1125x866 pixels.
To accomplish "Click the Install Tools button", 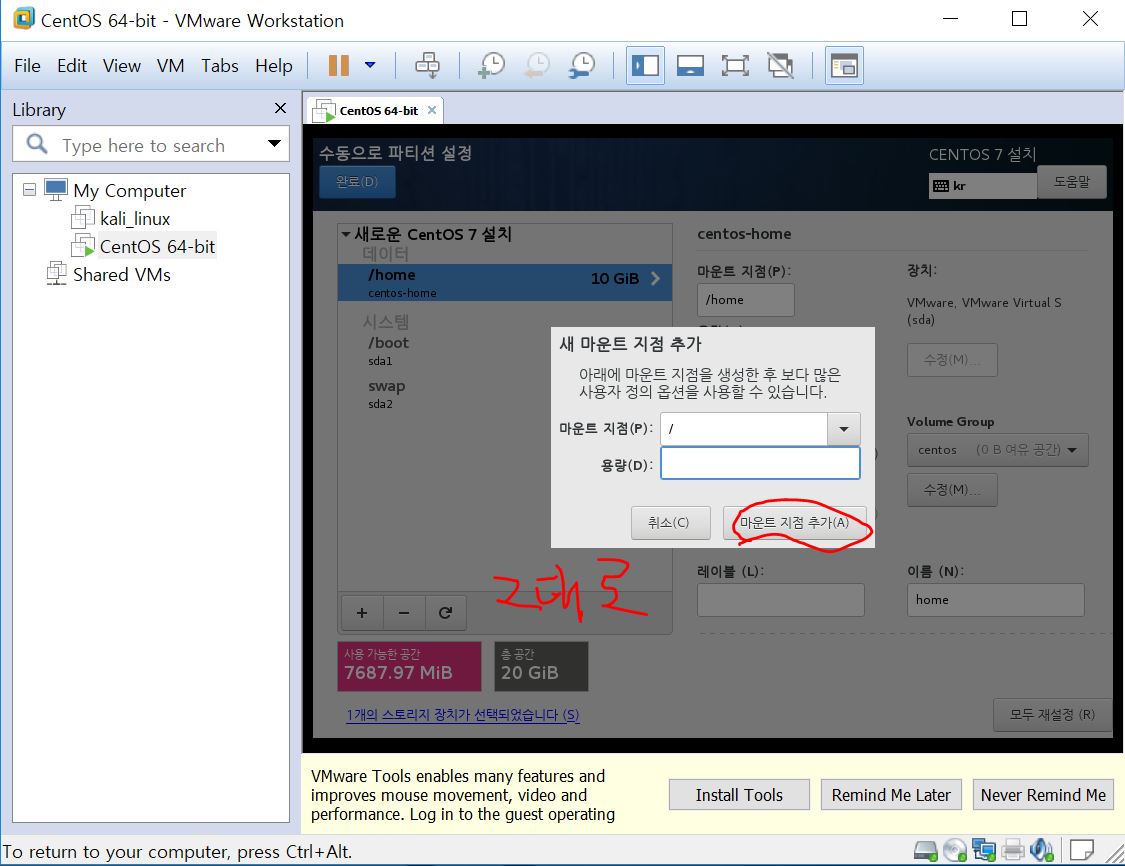I will click(739, 795).
